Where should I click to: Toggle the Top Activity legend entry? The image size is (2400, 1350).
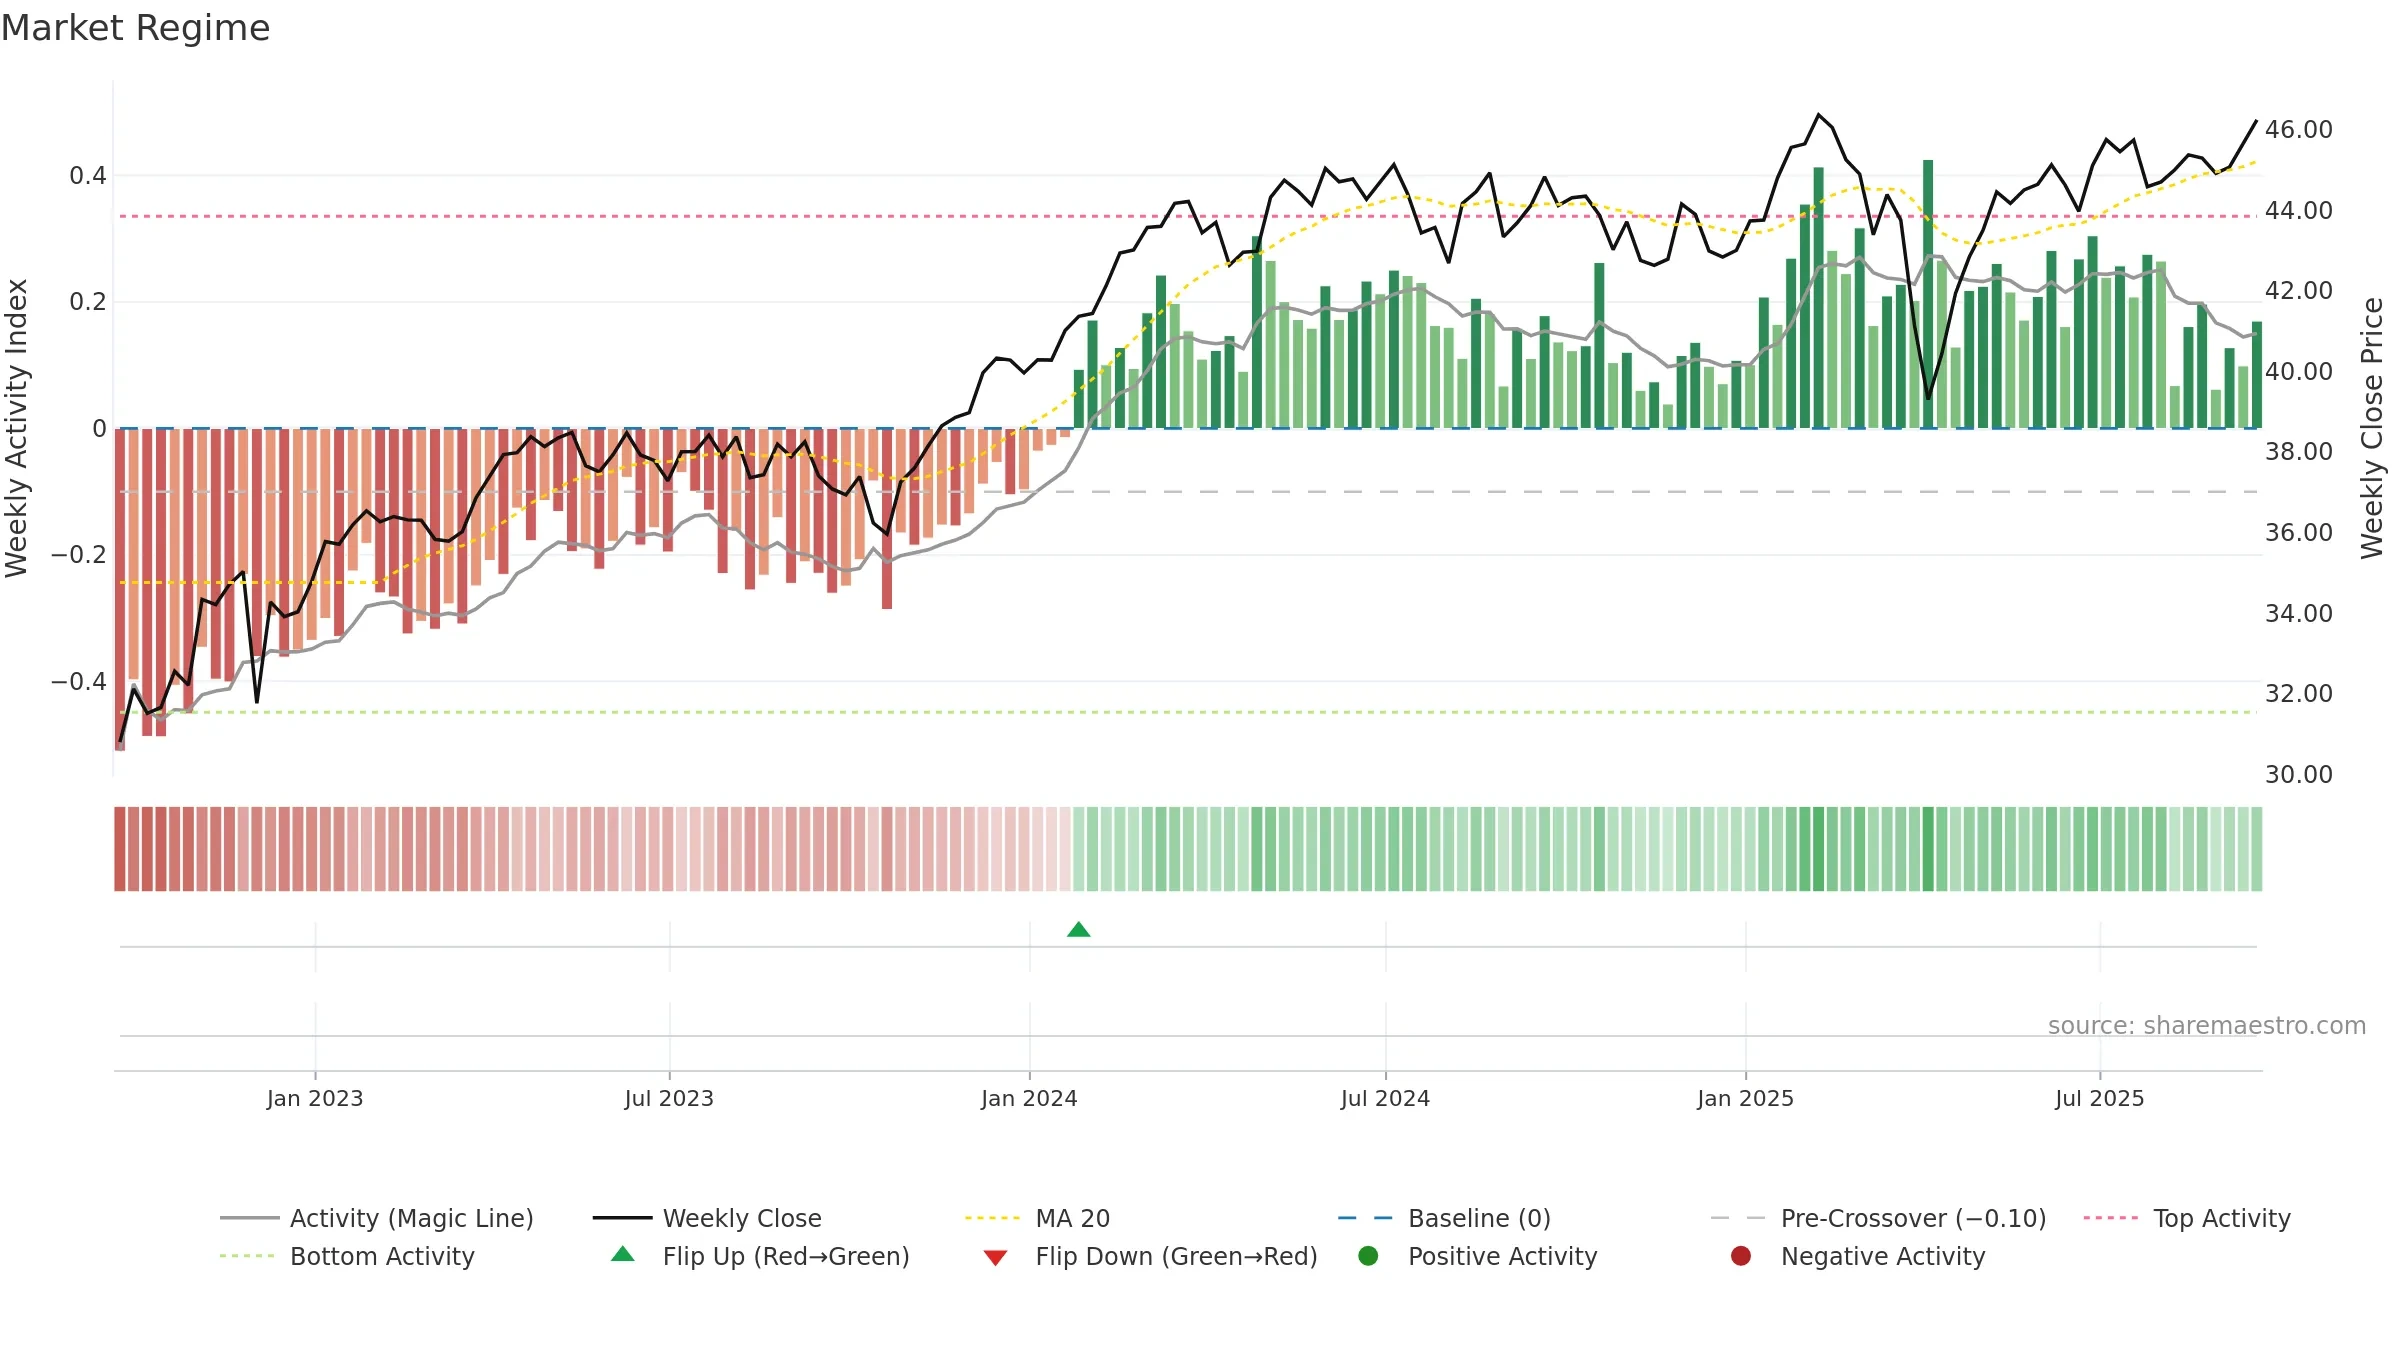2187,1218
